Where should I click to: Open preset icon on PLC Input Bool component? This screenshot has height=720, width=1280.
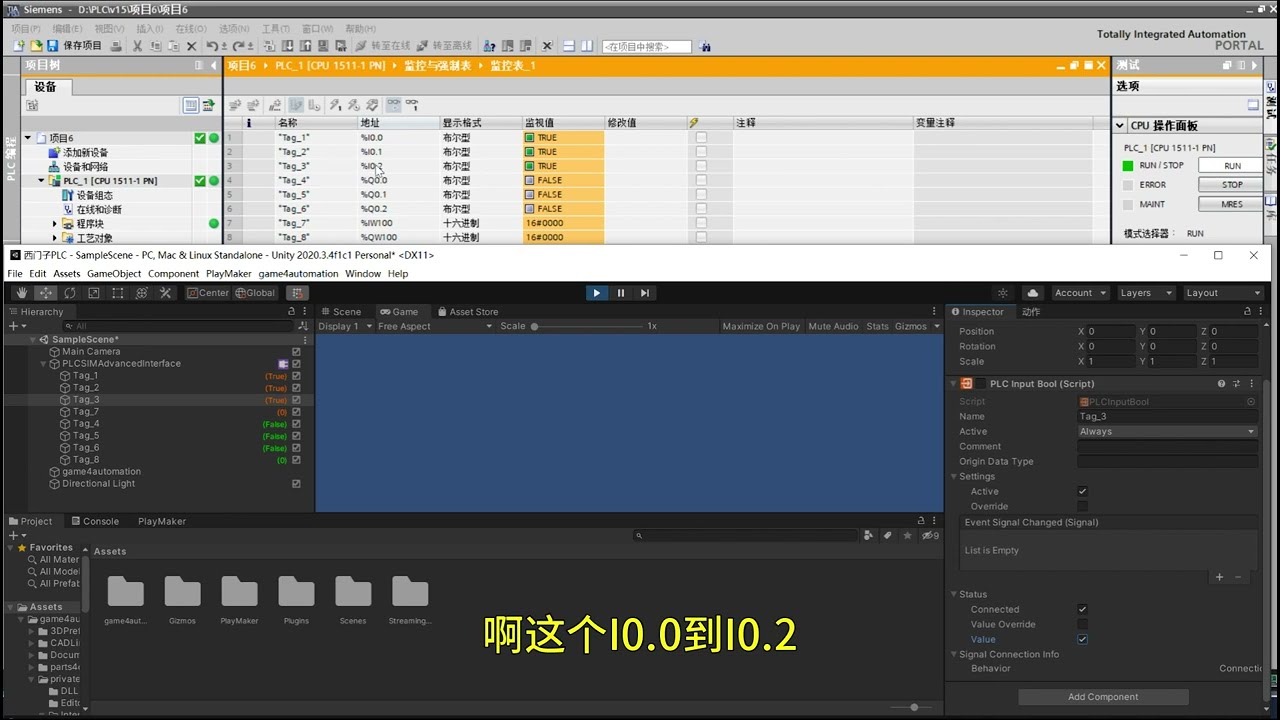[x=1237, y=384]
